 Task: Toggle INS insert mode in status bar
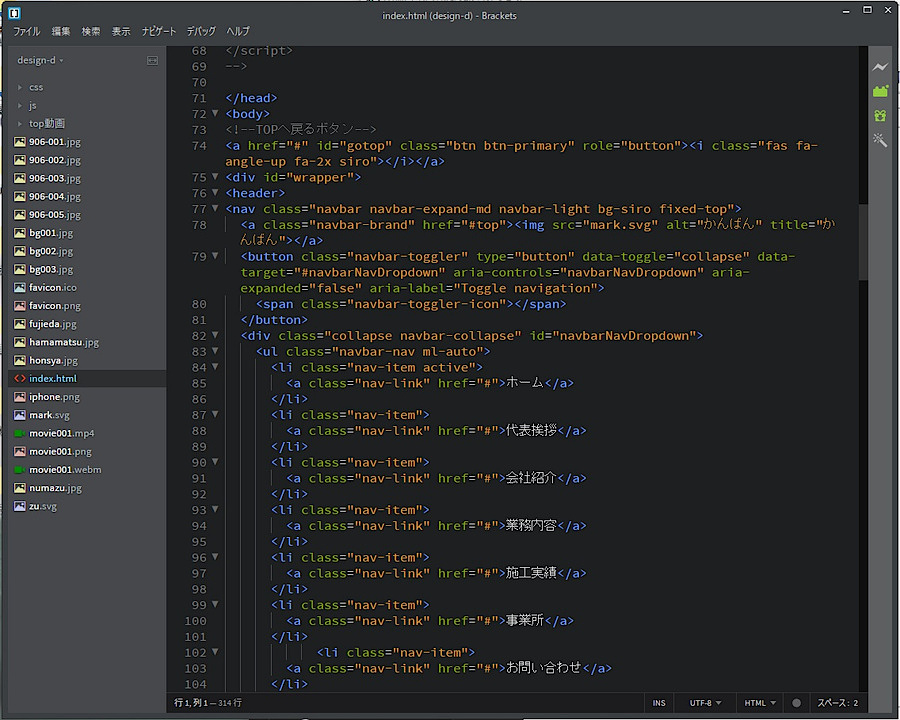tap(659, 703)
